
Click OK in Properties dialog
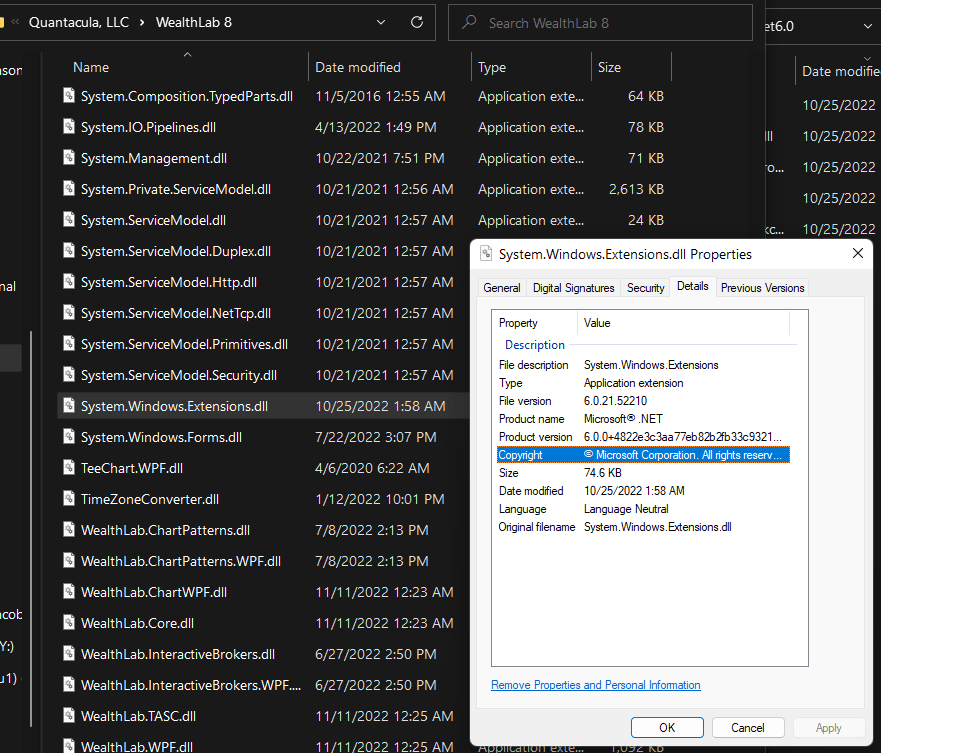point(667,727)
